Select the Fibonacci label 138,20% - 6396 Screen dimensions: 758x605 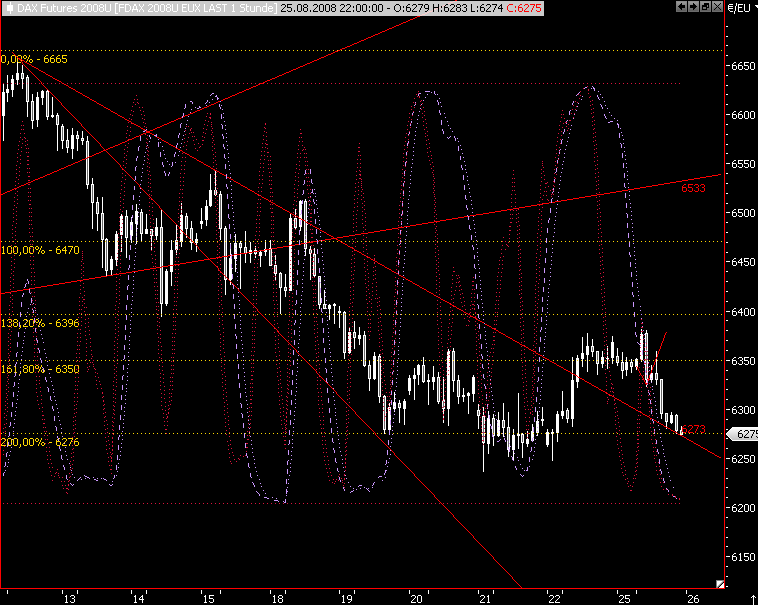coord(40,323)
